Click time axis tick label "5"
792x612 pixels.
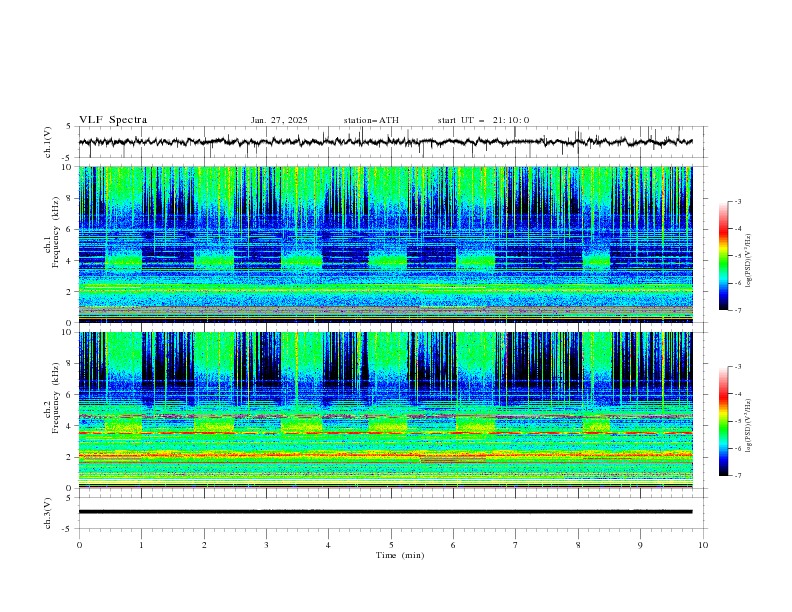391,545
